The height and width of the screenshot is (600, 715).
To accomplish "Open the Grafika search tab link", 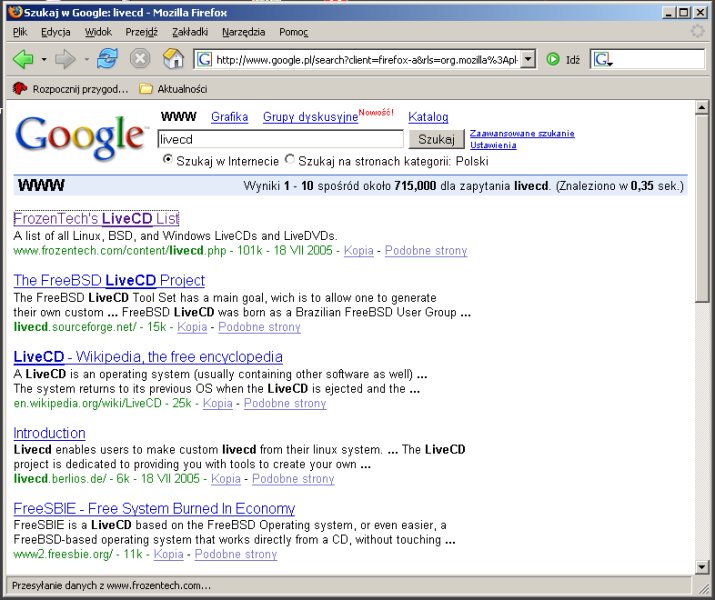I will pyautogui.click(x=229, y=117).
